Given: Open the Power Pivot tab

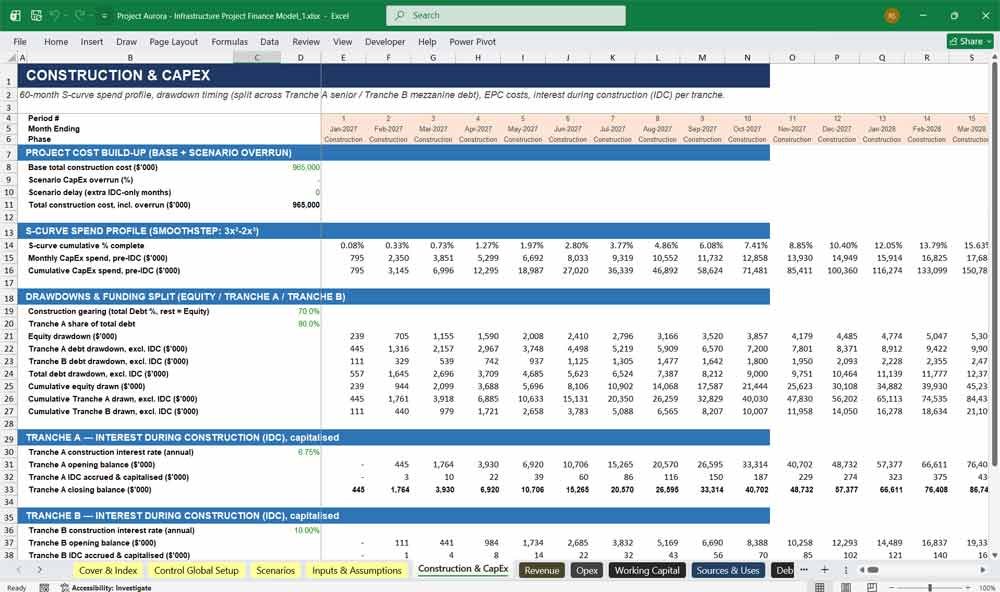Looking at the screenshot, I should 473,41.
